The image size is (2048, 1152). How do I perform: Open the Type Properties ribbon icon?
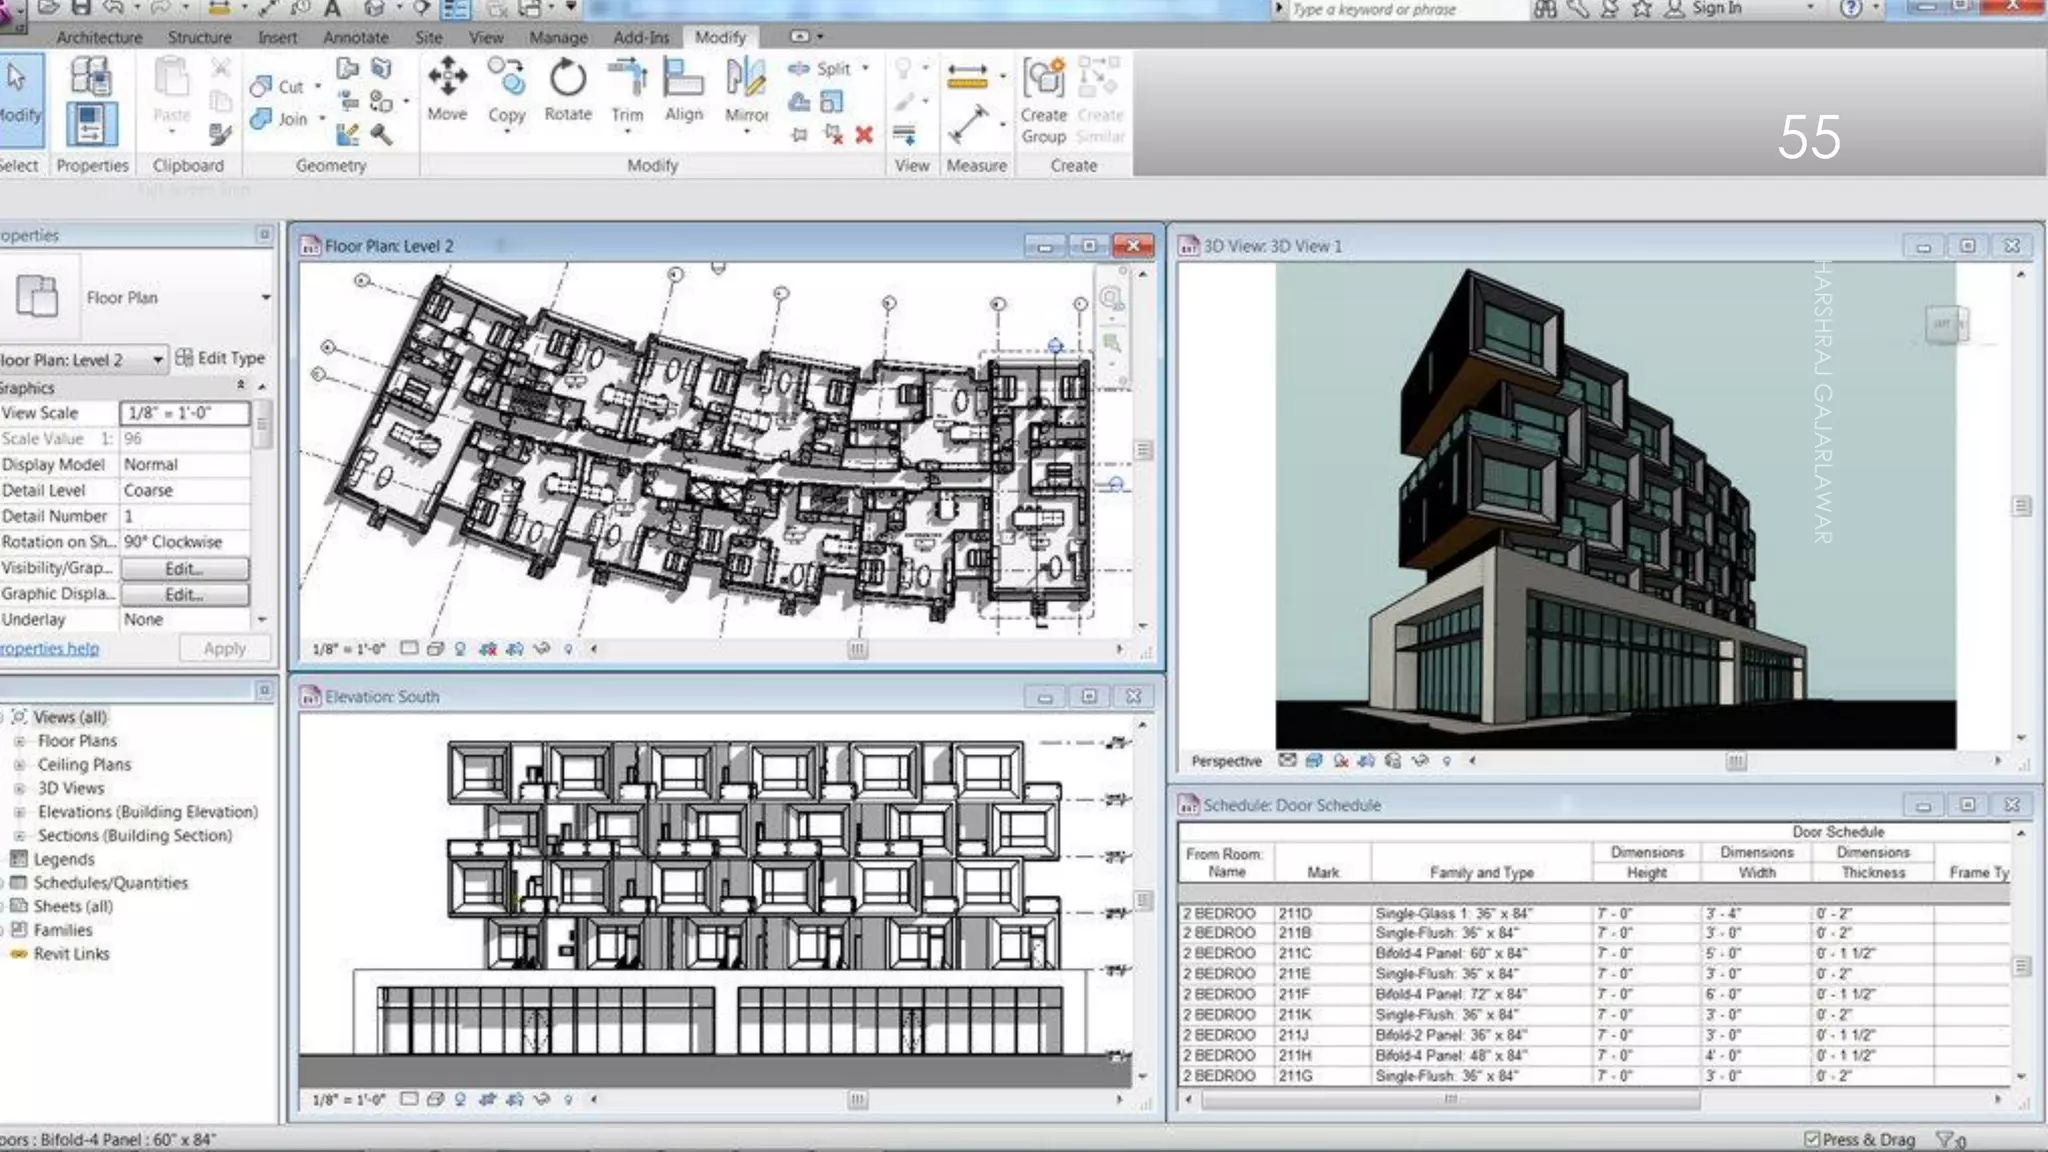[90, 76]
